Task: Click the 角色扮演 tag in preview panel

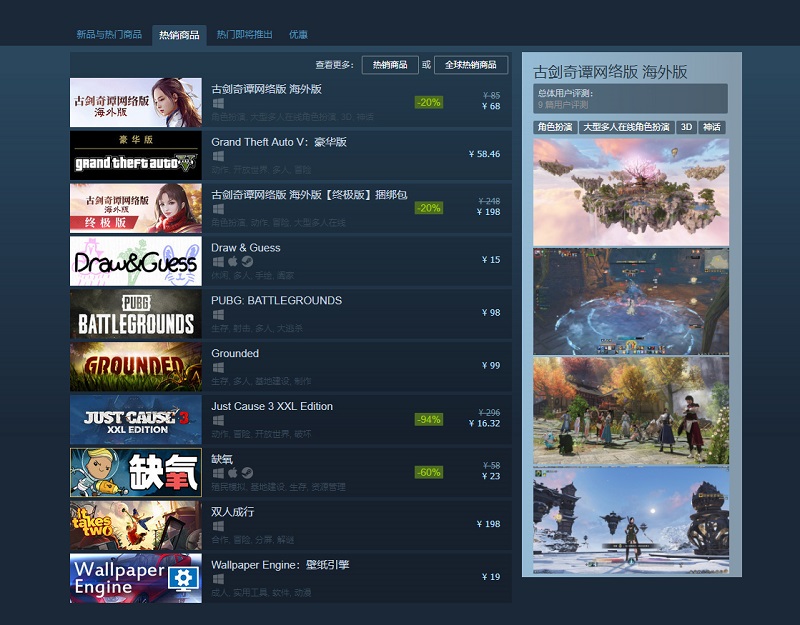Action: tap(555, 127)
